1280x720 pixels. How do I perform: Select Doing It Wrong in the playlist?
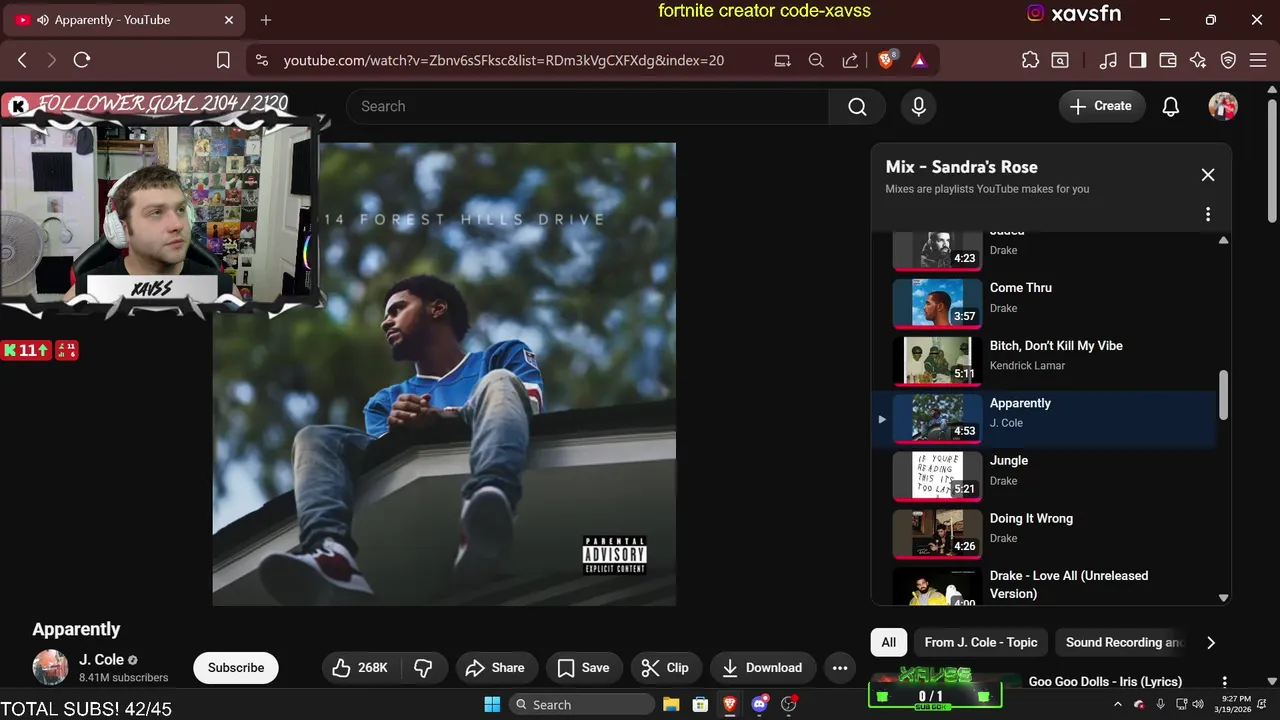point(1044,533)
